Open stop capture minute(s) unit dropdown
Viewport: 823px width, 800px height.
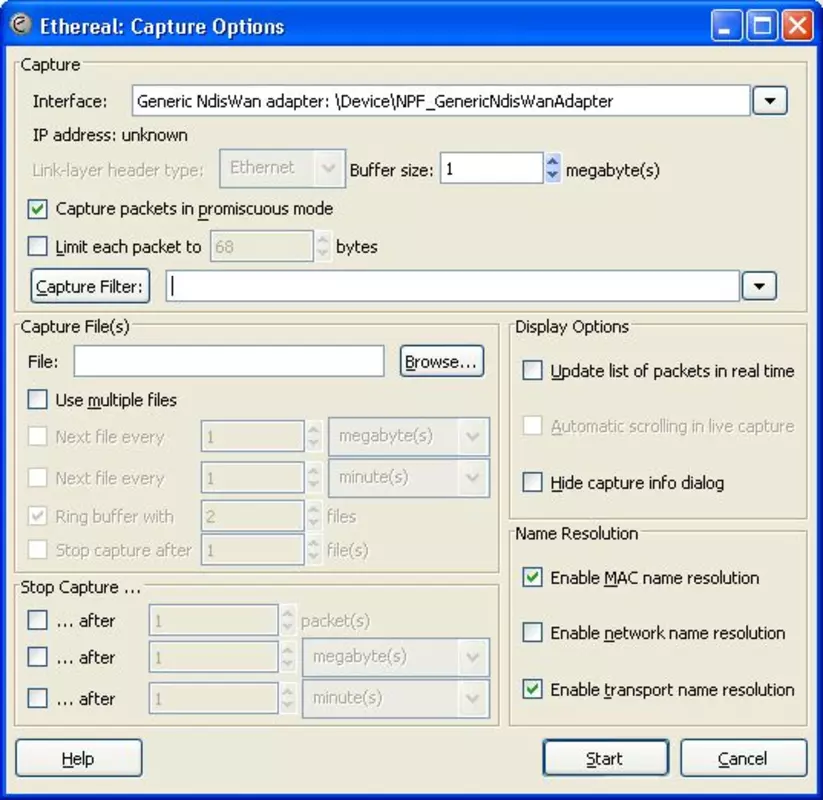pos(396,699)
